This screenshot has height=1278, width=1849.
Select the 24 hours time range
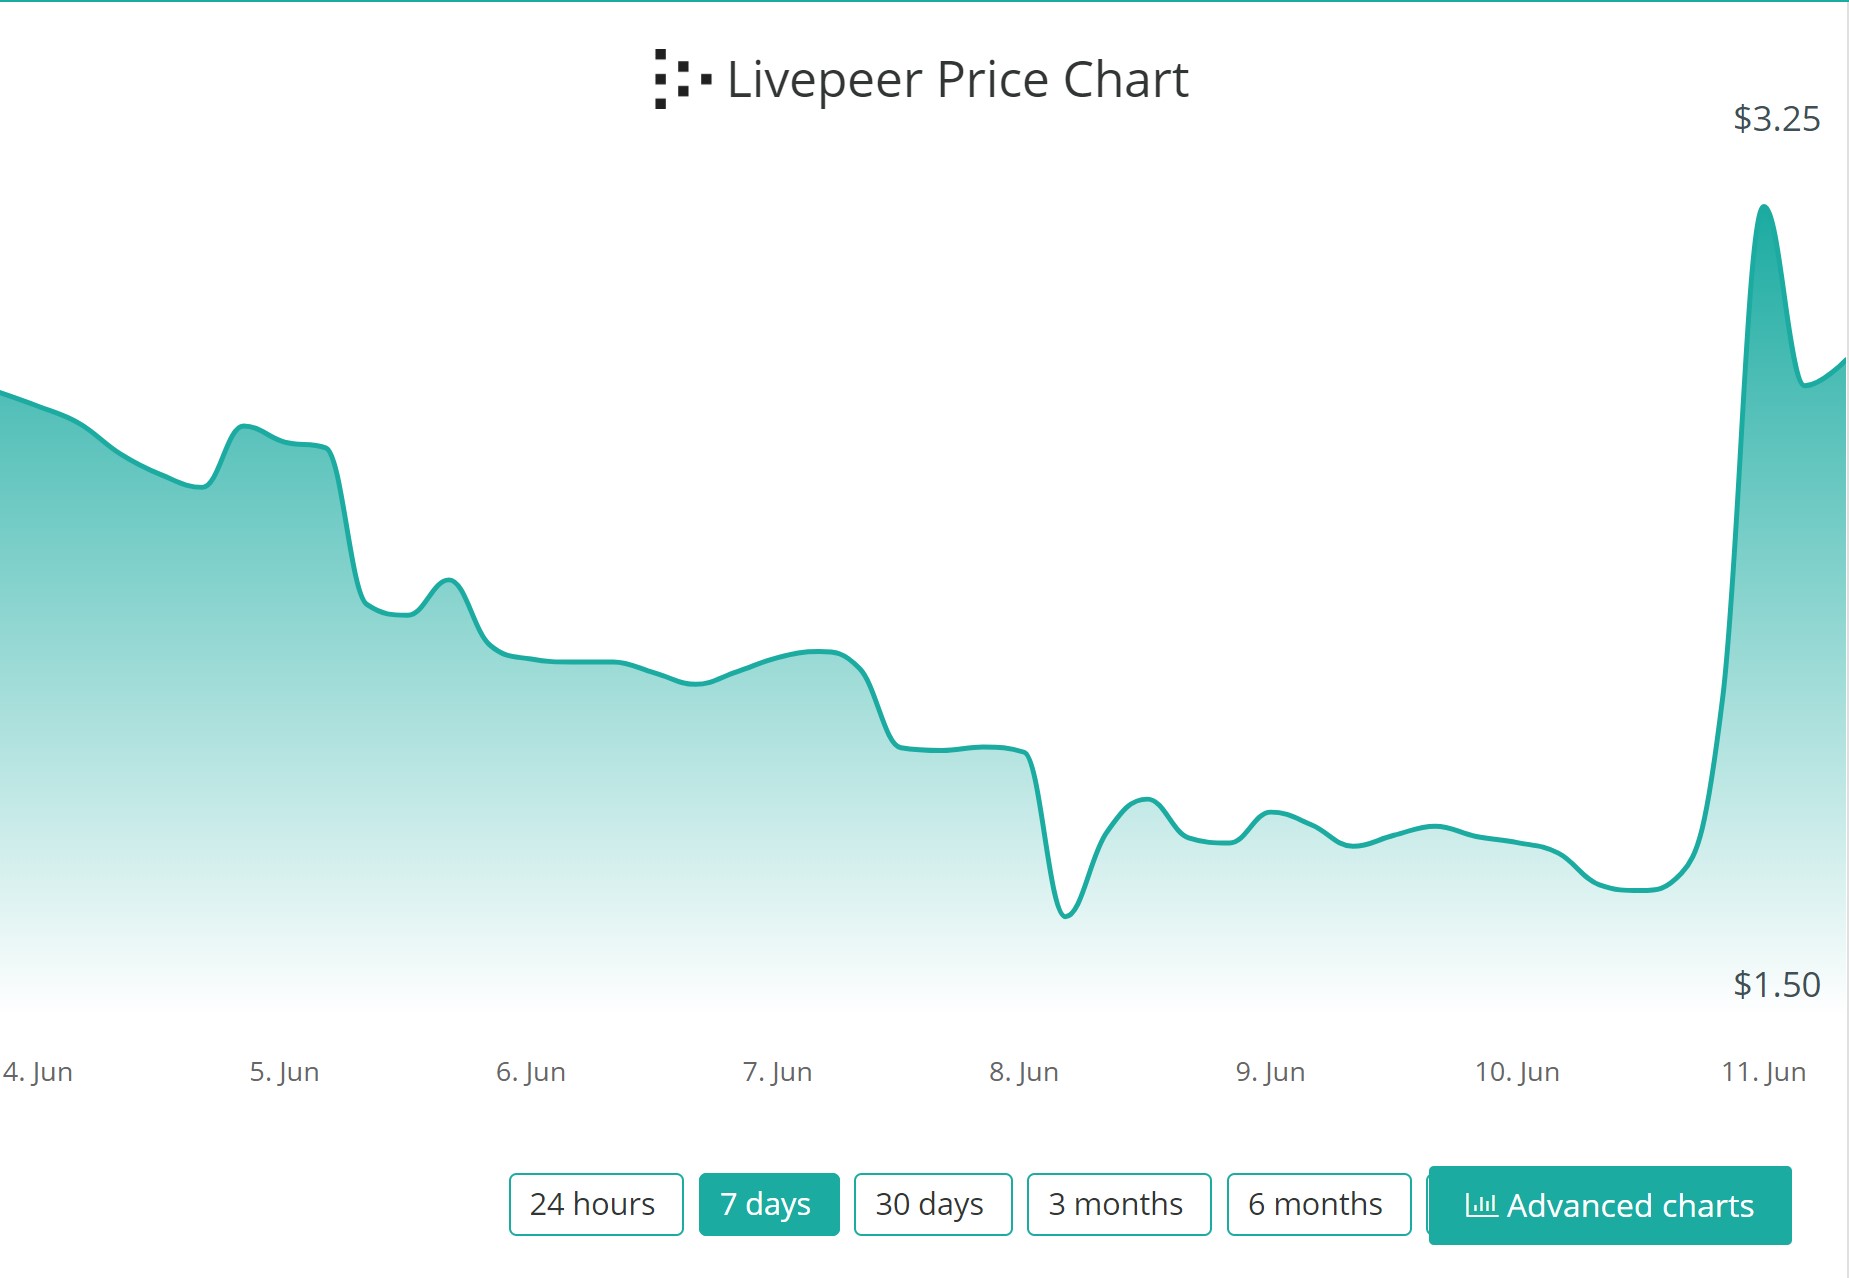pyautogui.click(x=595, y=1204)
